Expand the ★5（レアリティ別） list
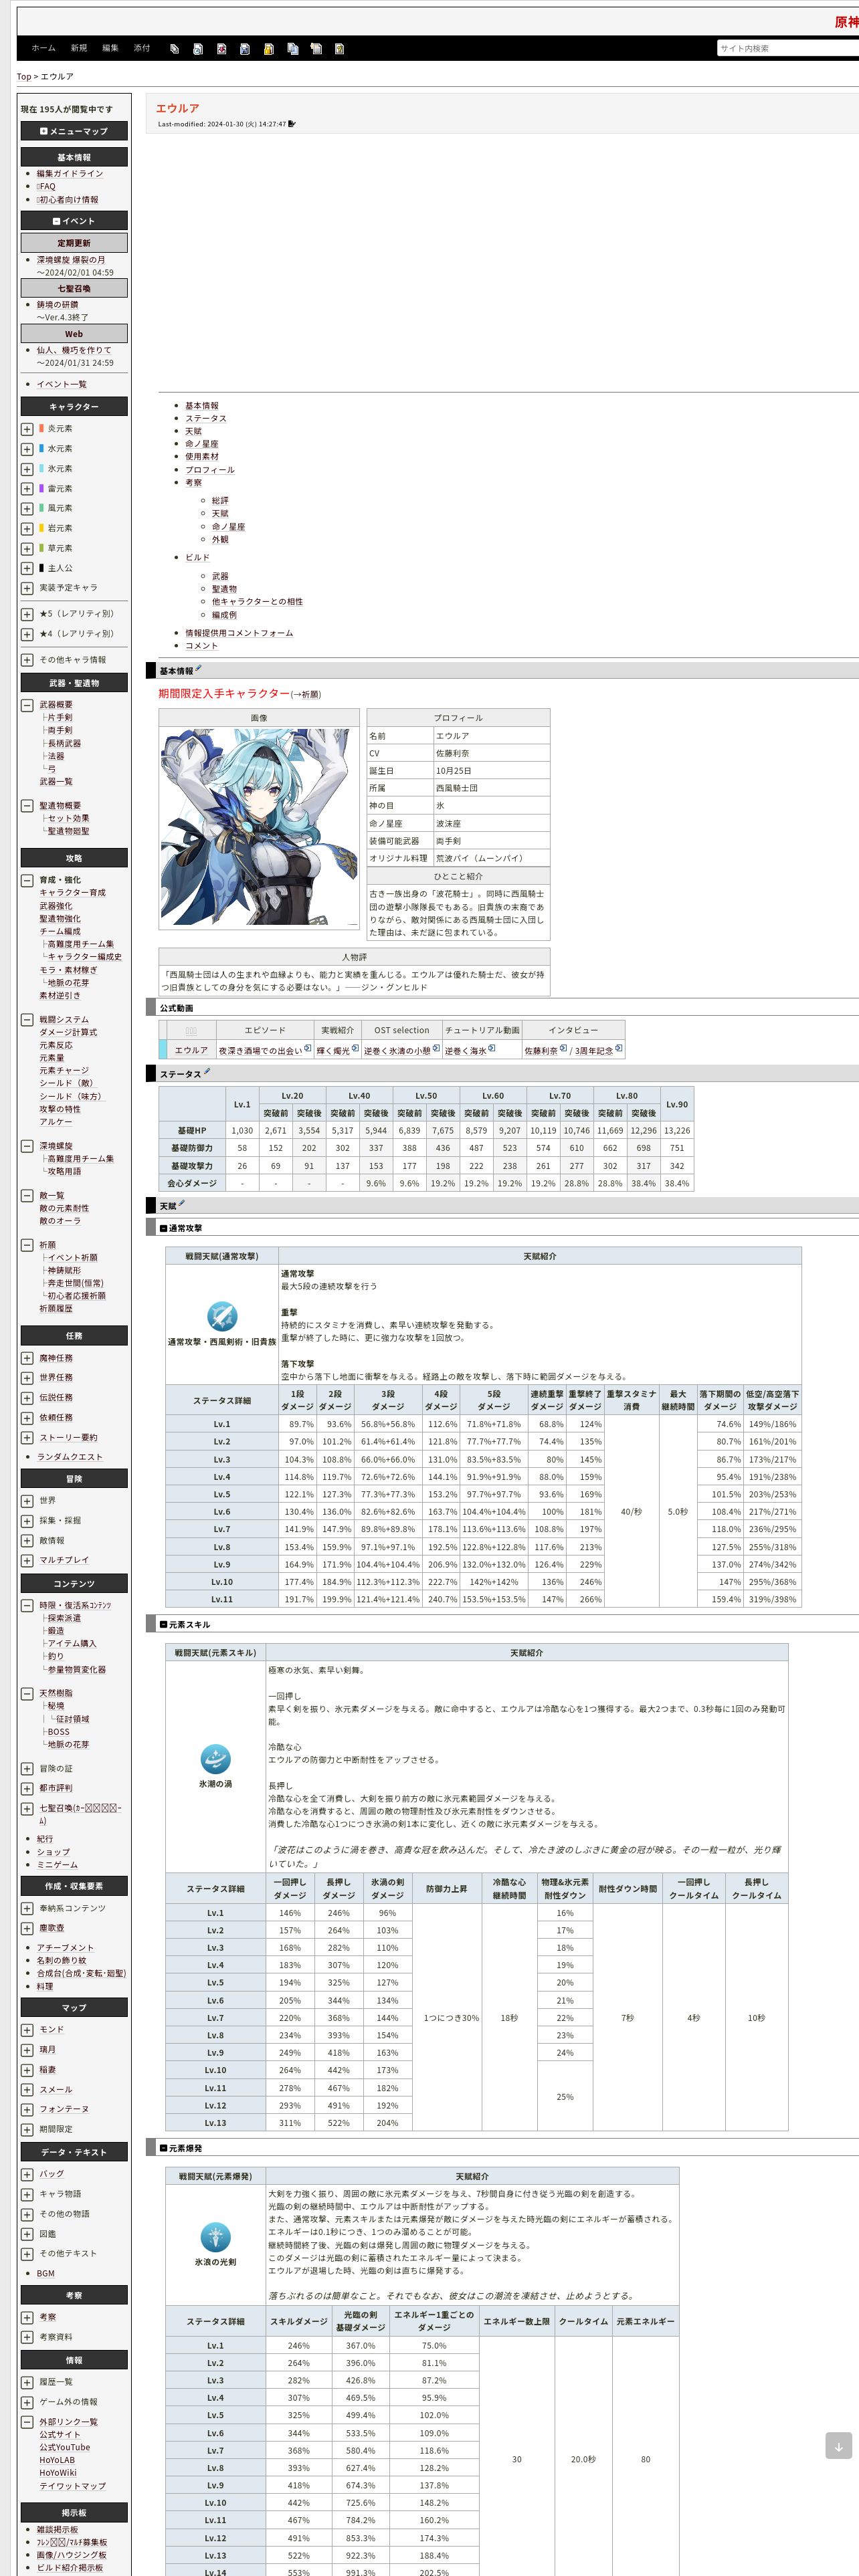The image size is (859, 2576). point(27,614)
